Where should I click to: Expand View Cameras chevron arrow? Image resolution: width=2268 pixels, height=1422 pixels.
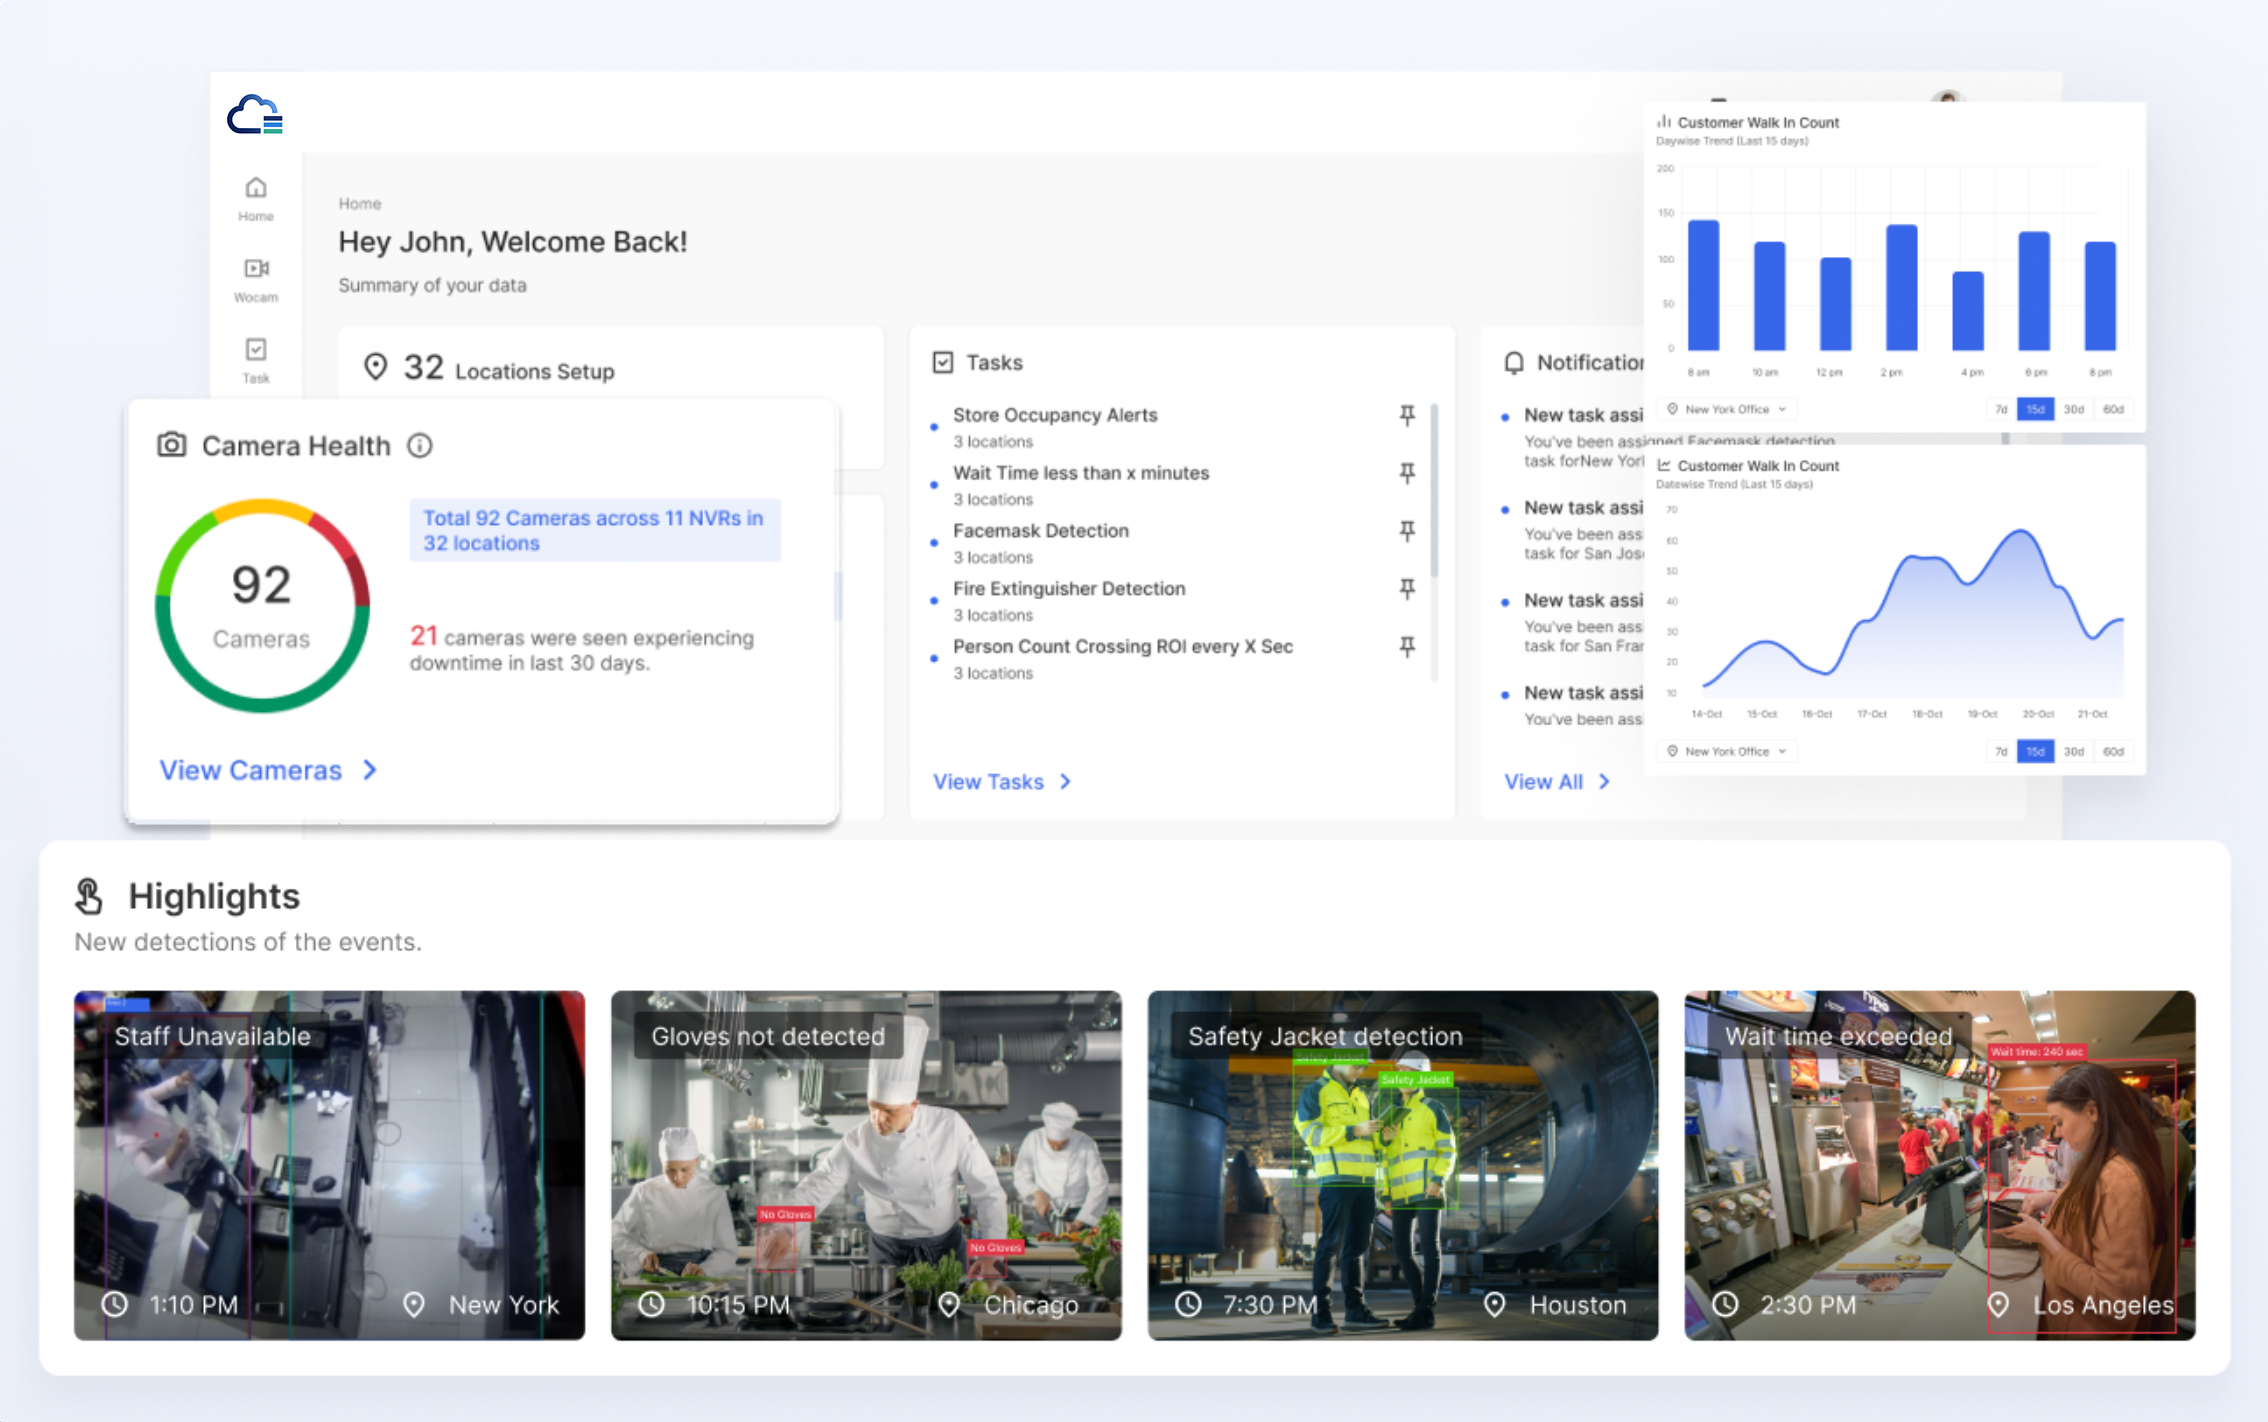[370, 770]
